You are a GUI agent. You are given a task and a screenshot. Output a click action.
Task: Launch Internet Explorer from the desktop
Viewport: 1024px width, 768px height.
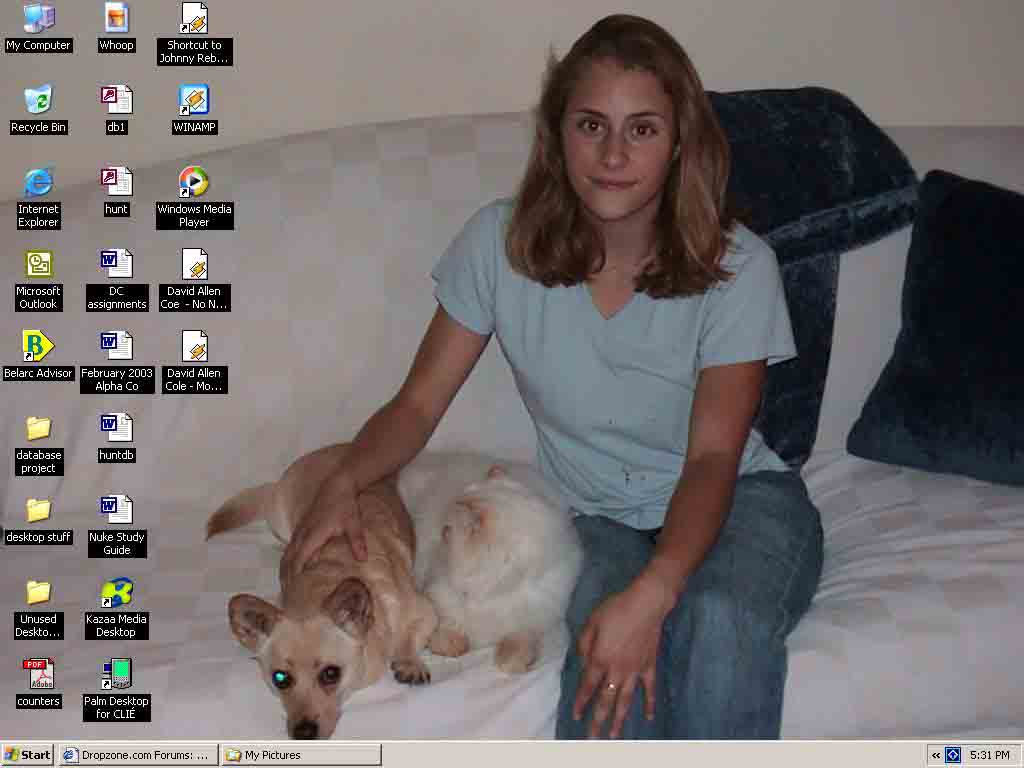tap(38, 183)
